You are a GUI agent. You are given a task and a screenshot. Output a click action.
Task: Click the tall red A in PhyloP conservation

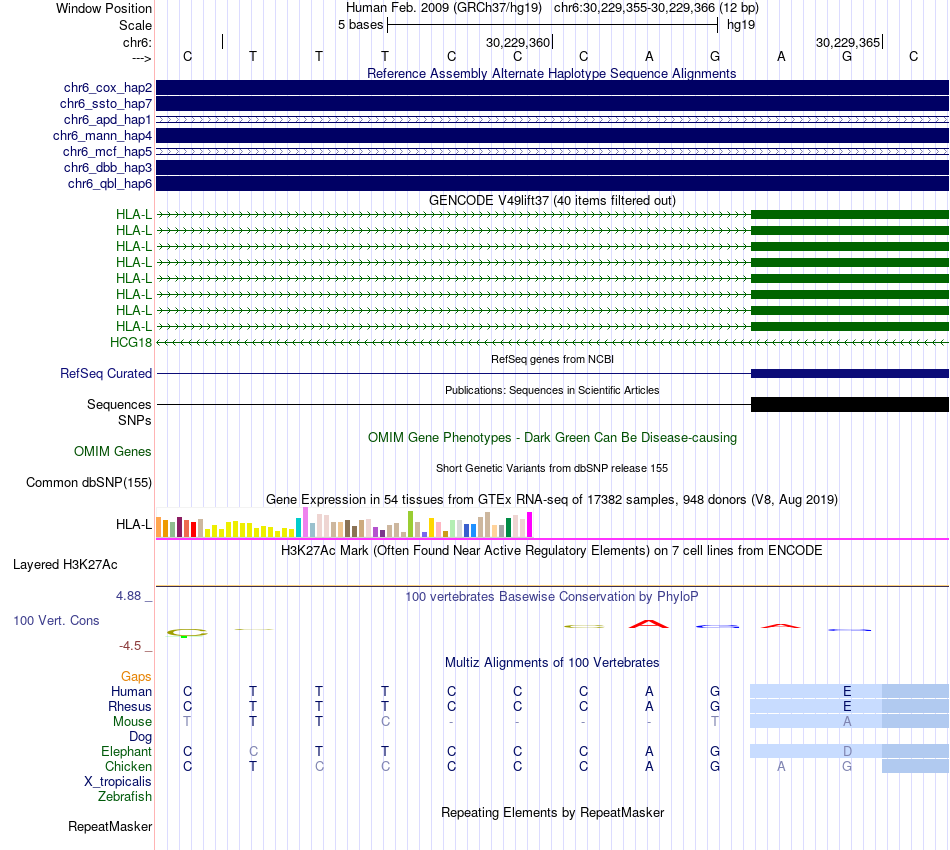click(x=649, y=624)
